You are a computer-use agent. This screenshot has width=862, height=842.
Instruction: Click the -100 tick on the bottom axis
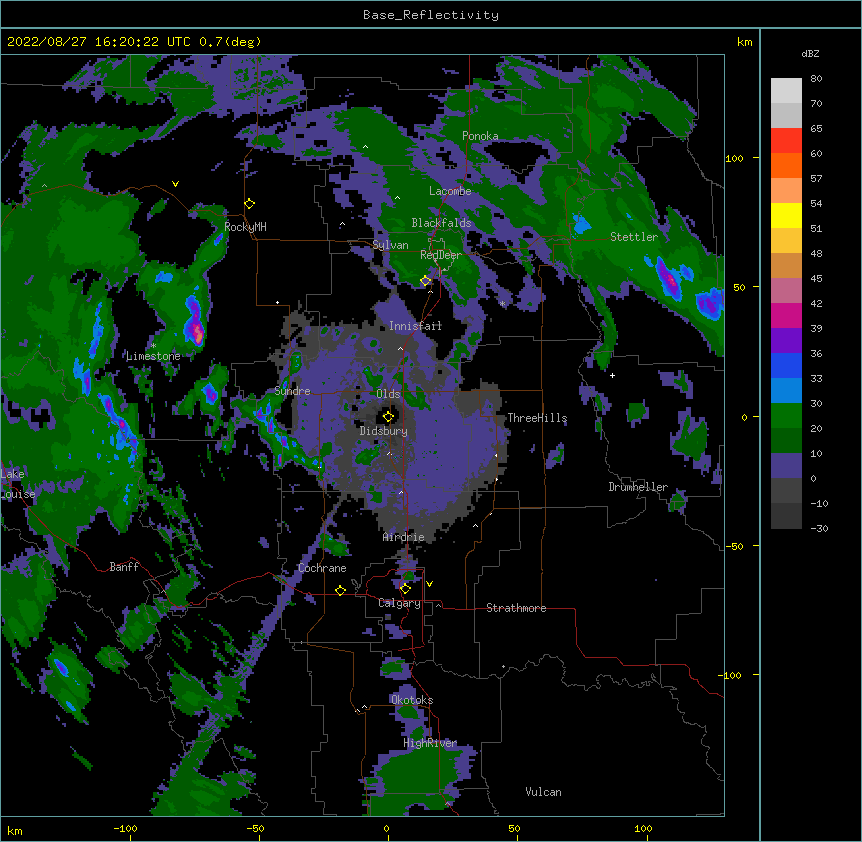(x=125, y=828)
